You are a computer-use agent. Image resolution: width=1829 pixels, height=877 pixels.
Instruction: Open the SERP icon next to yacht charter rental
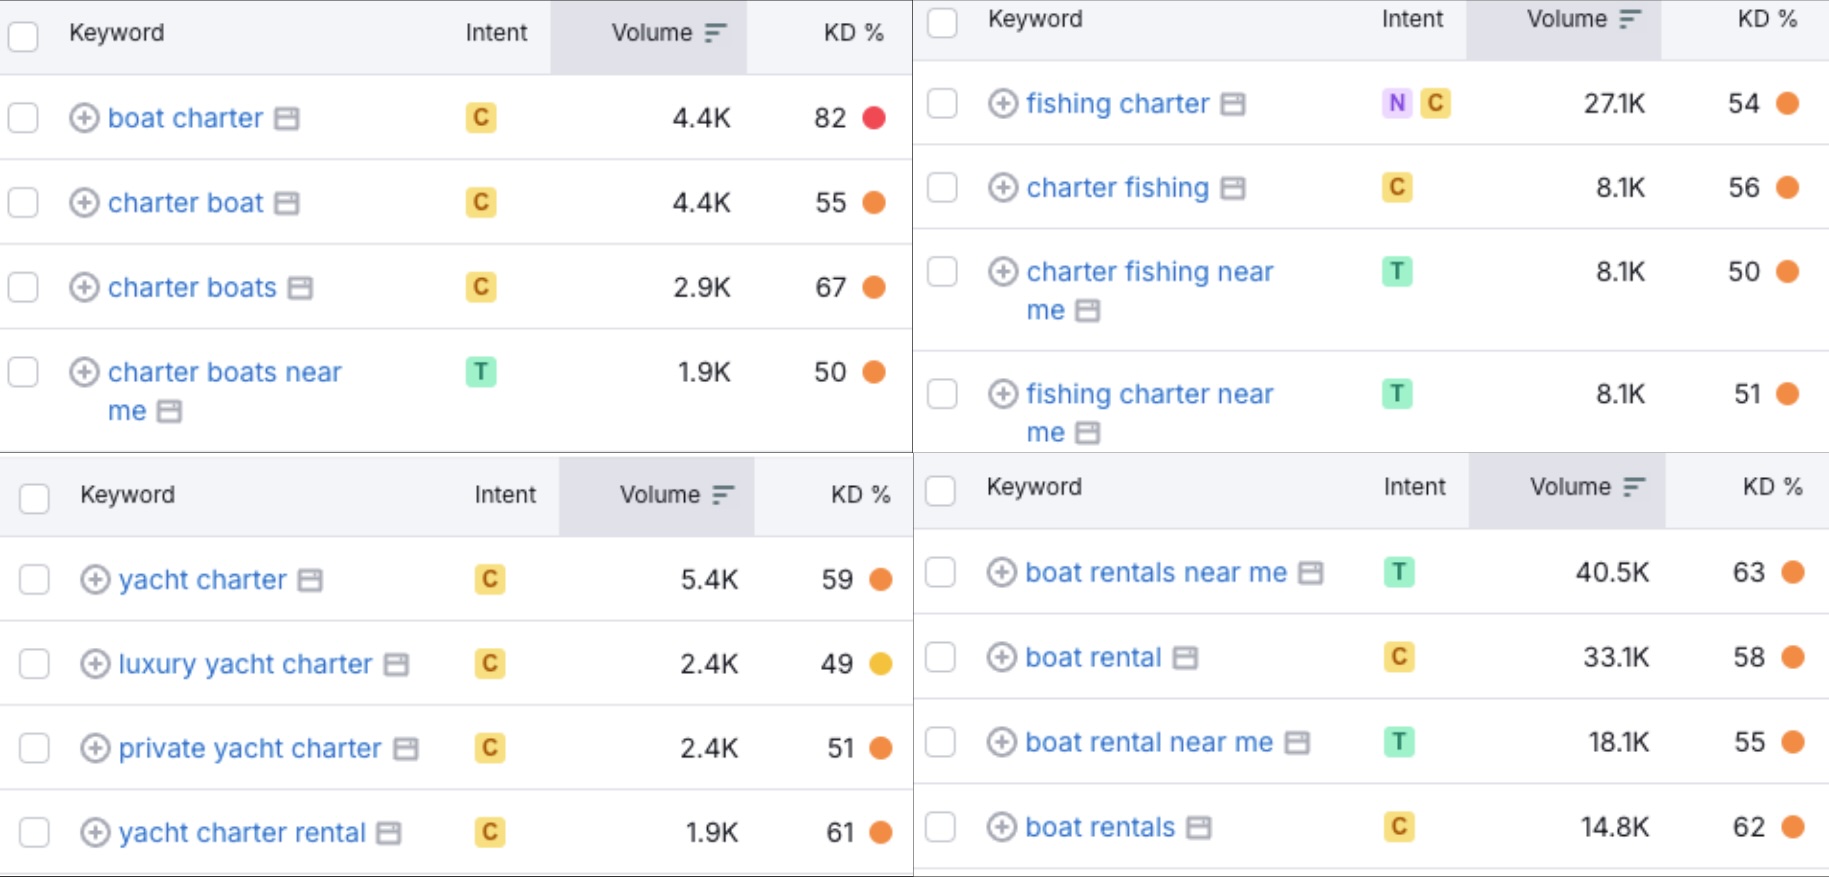389,833
